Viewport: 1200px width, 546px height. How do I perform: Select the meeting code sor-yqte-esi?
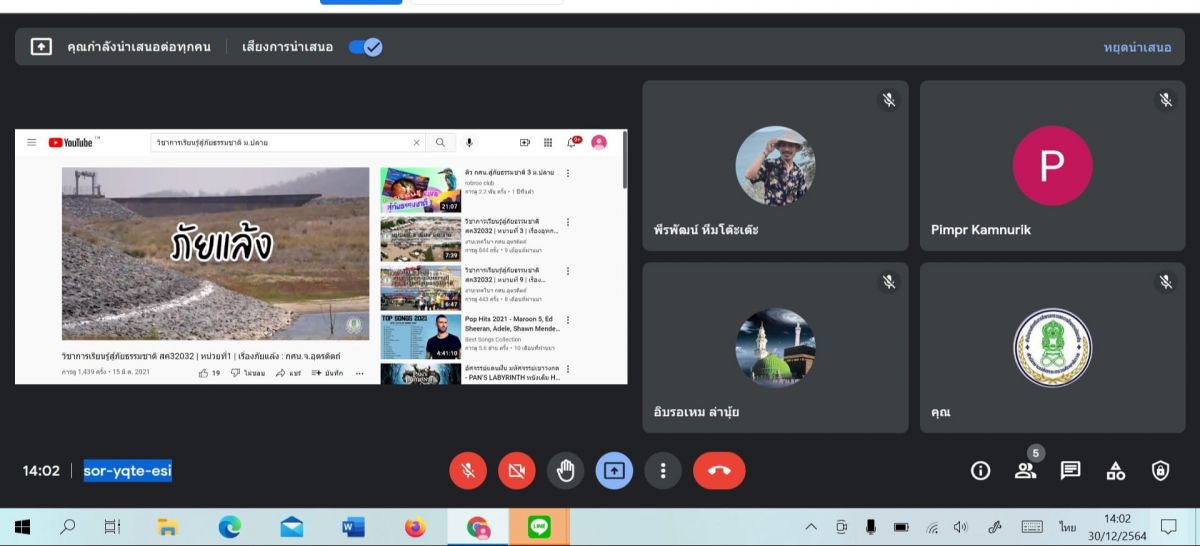point(127,471)
